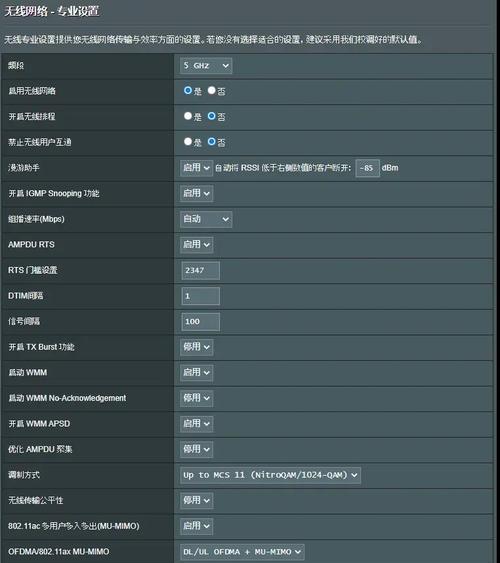The width and height of the screenshot is (500, 563).
Task: Open the 5 GHz band dropdown
Action: coord(206,66)
